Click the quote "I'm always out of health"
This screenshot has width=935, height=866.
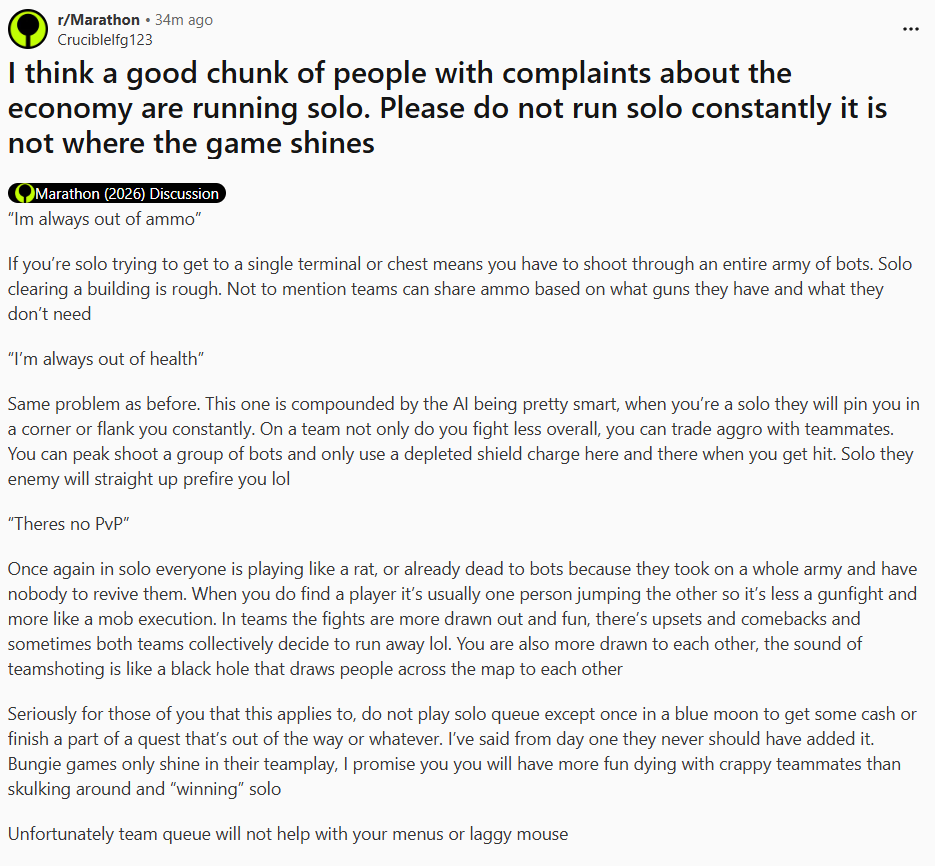(x=106, y=359)
